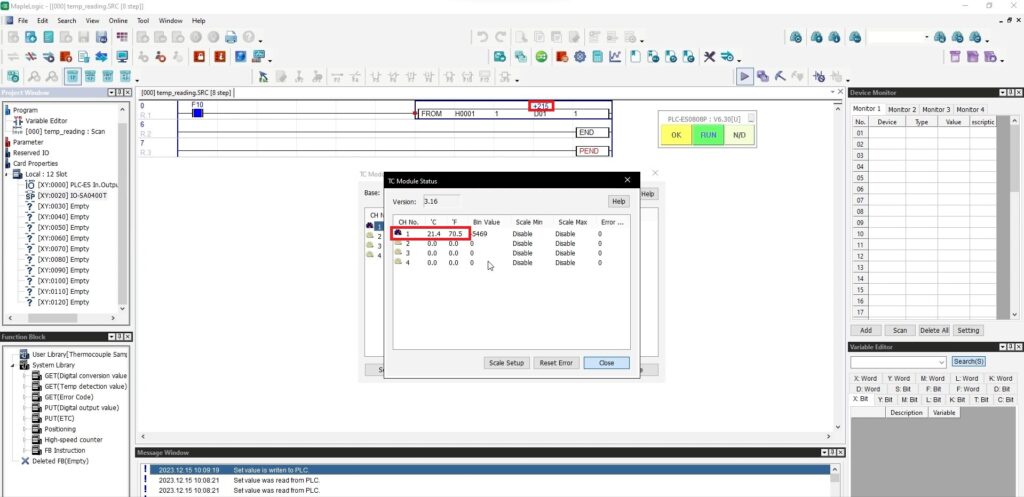Image resolution: width=1024 pixels, height=497 pixels.
Task: Click the green RUN status indicator
Action: pyautogui.click(x=708, y=135)
